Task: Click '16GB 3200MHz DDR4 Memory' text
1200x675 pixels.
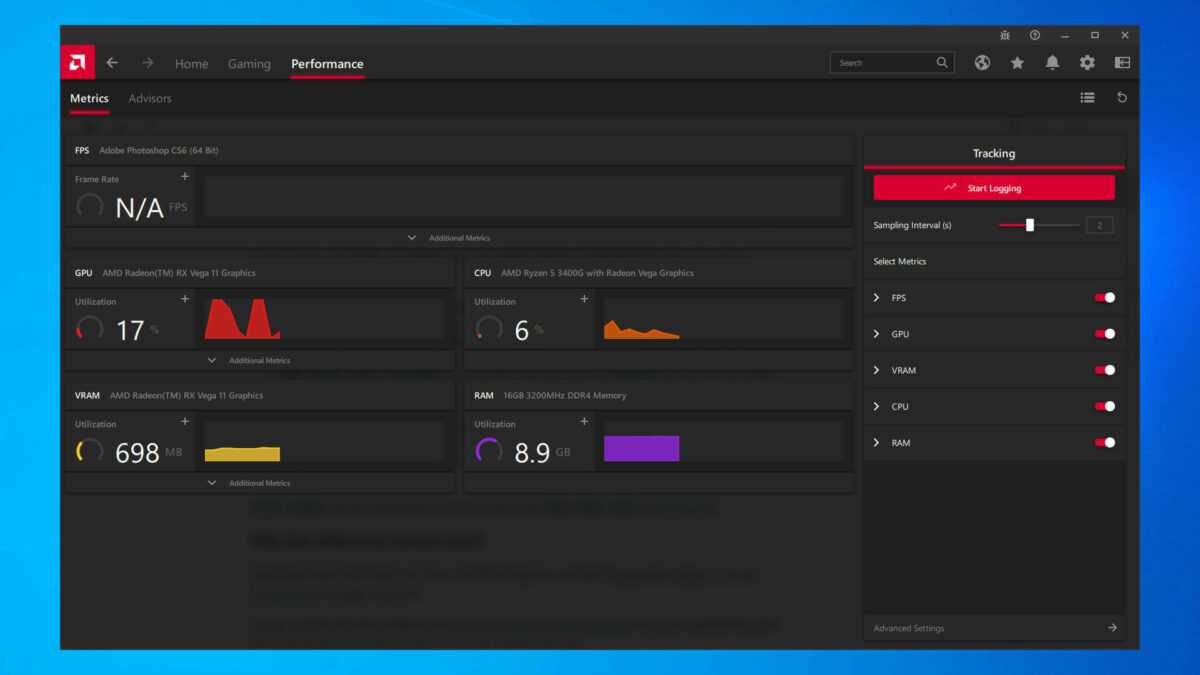Action: coord(565,396)
